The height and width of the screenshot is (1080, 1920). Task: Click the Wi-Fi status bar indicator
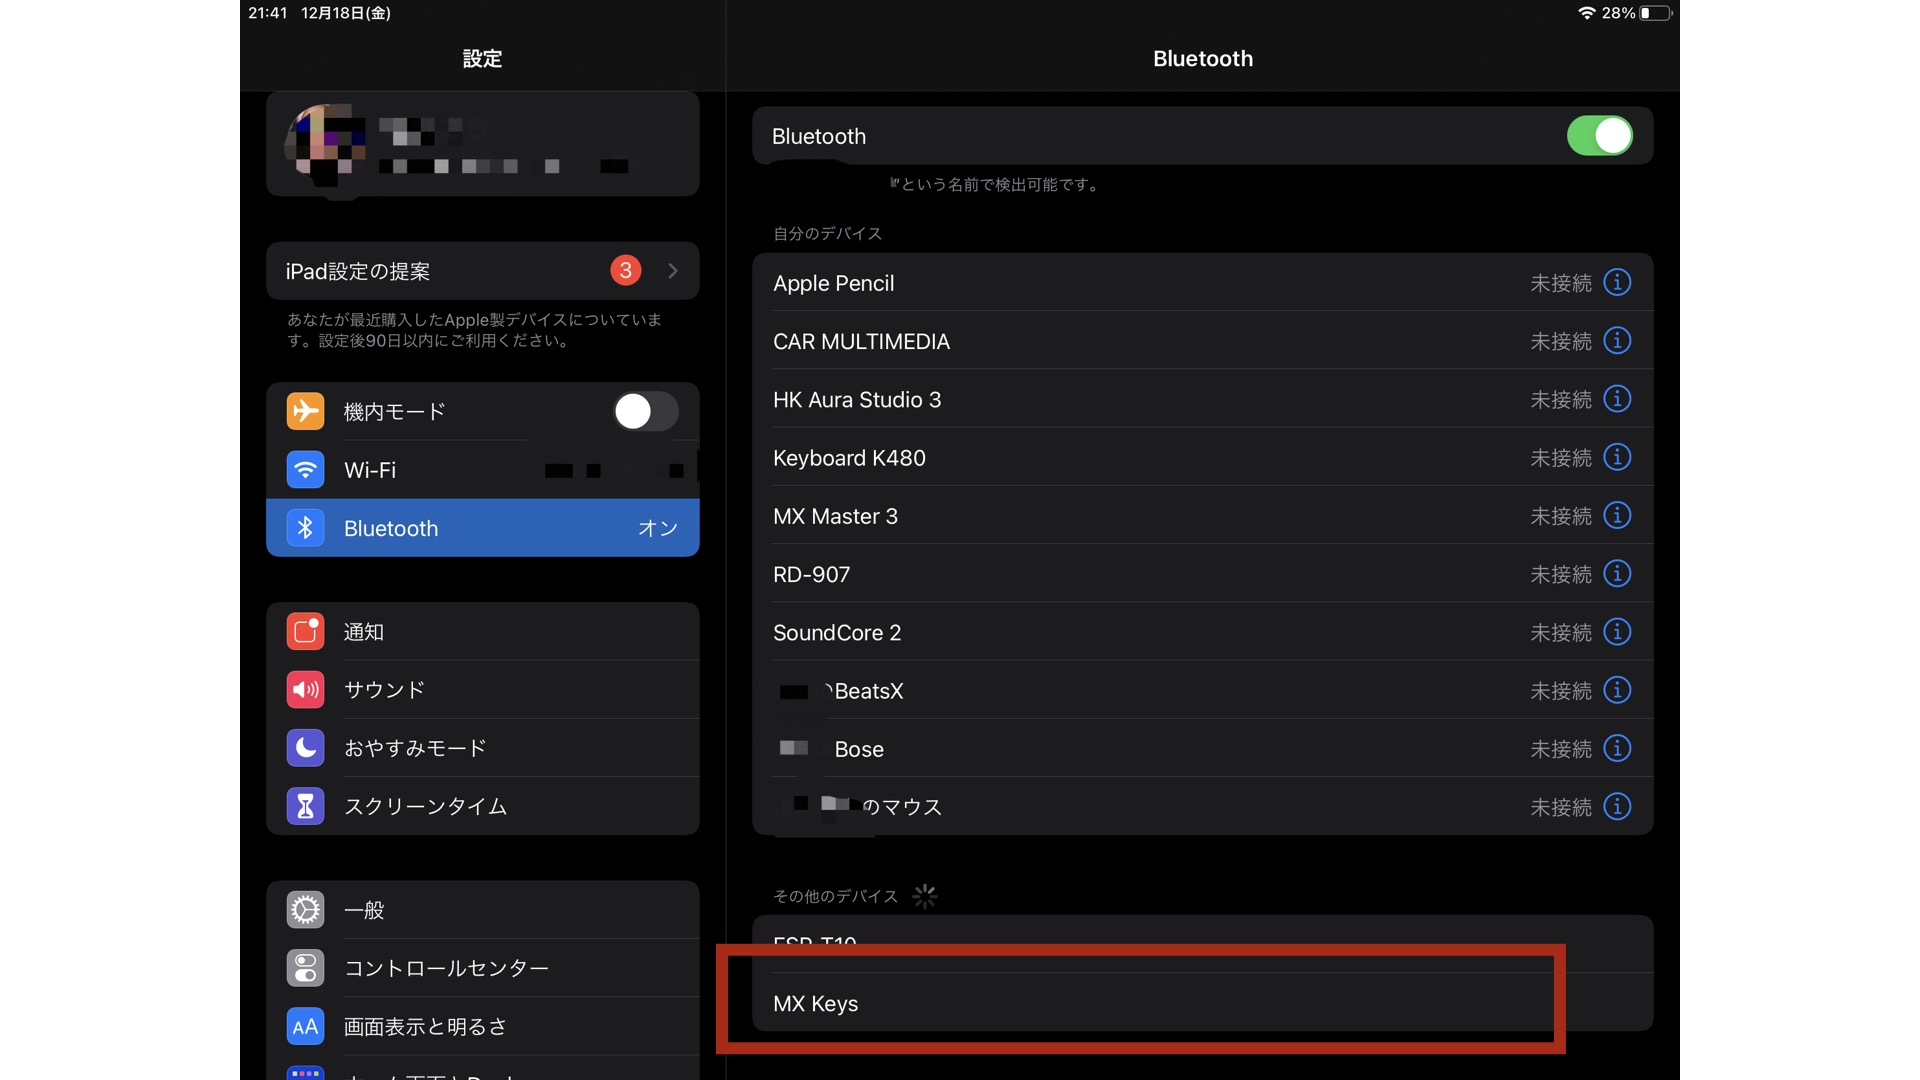1586,13
